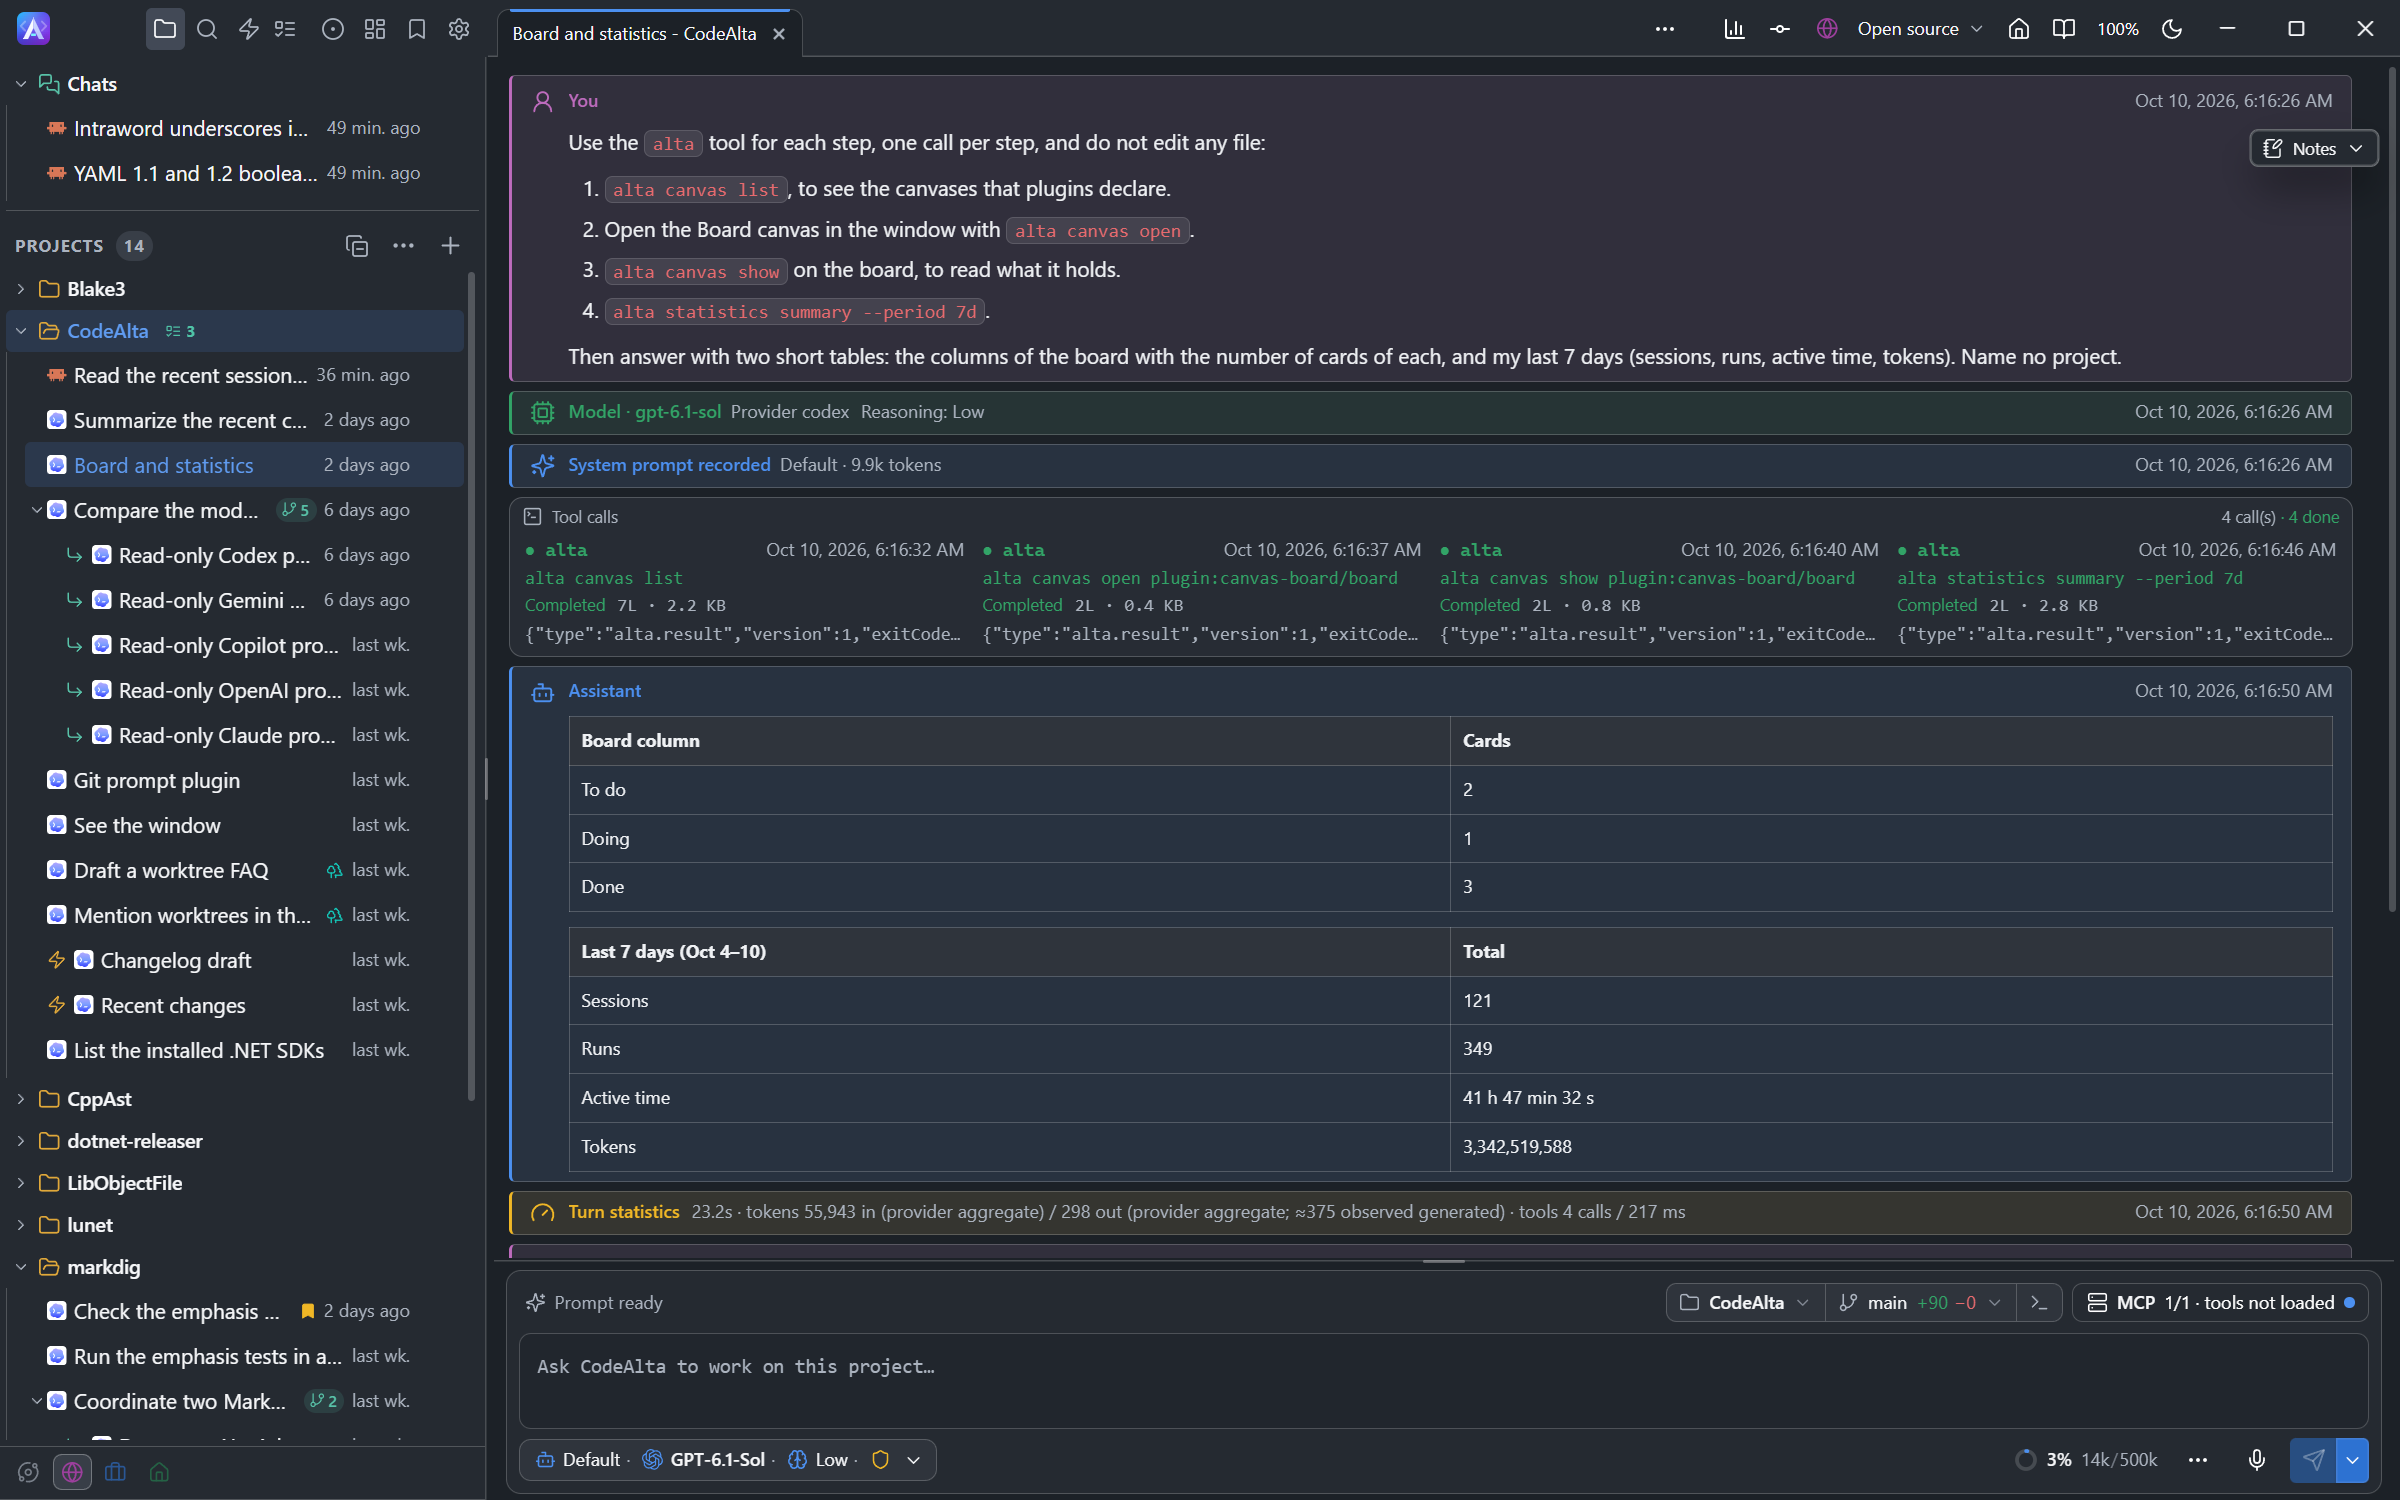This screenshot has width=2400, height=1500.
Task: Collapse the Chats section
Action: [21, 84]
